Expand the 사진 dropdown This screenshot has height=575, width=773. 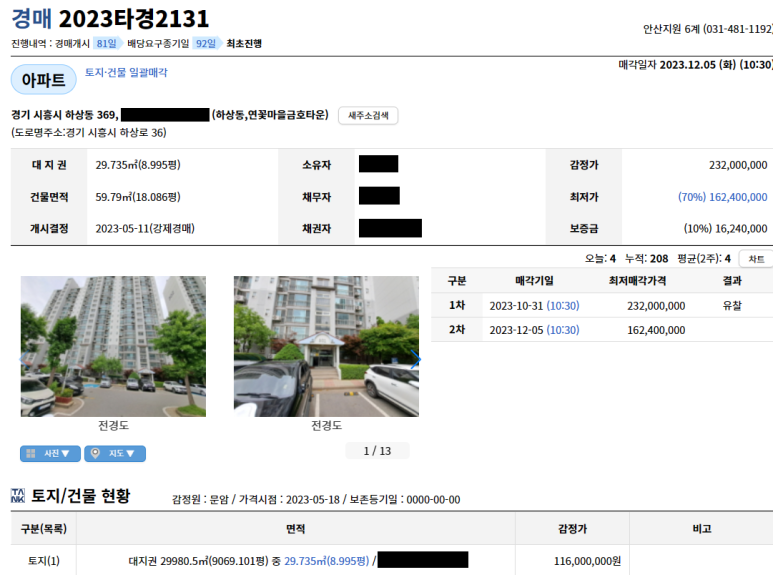(50, 453)
